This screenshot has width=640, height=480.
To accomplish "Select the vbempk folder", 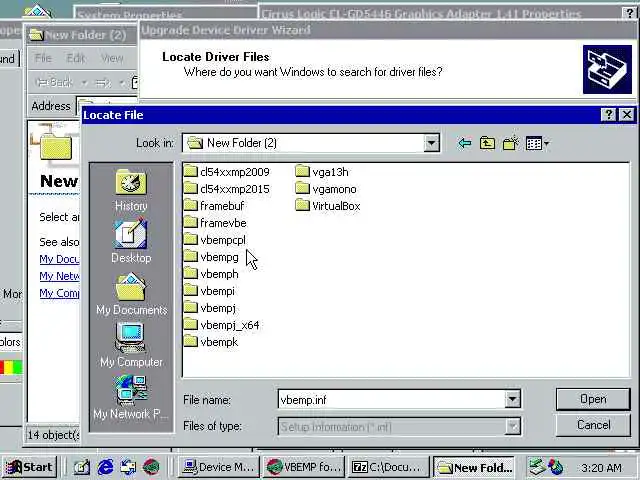I will [211, 342].
